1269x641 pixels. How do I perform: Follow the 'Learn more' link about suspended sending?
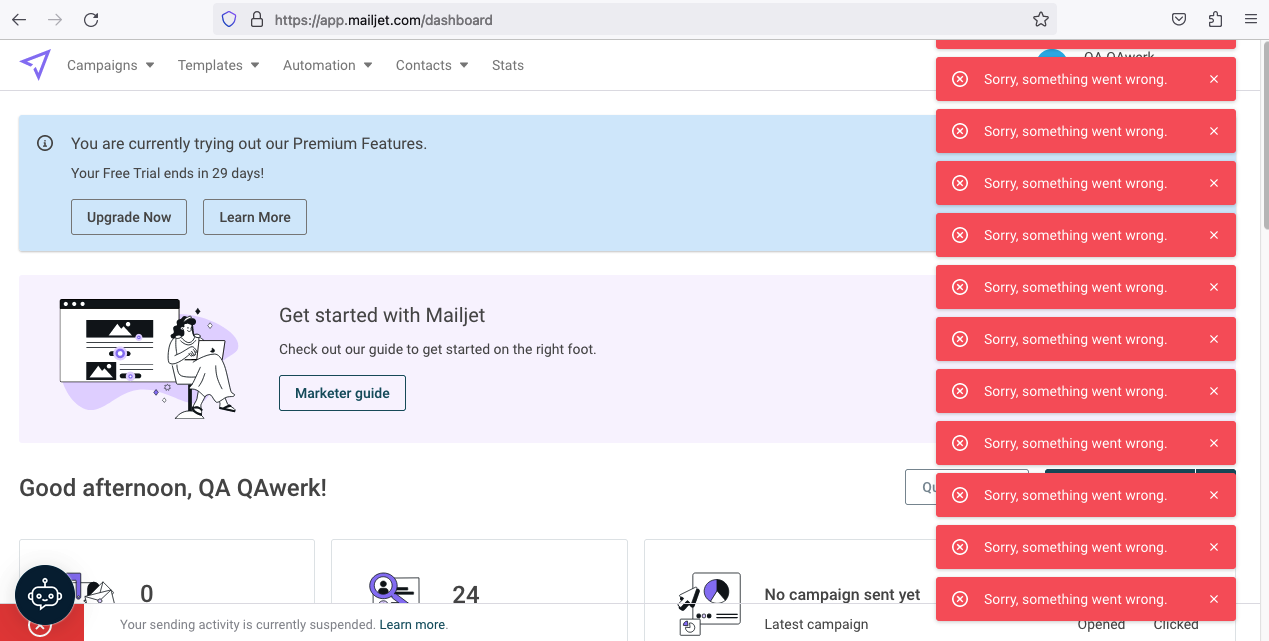412,625
